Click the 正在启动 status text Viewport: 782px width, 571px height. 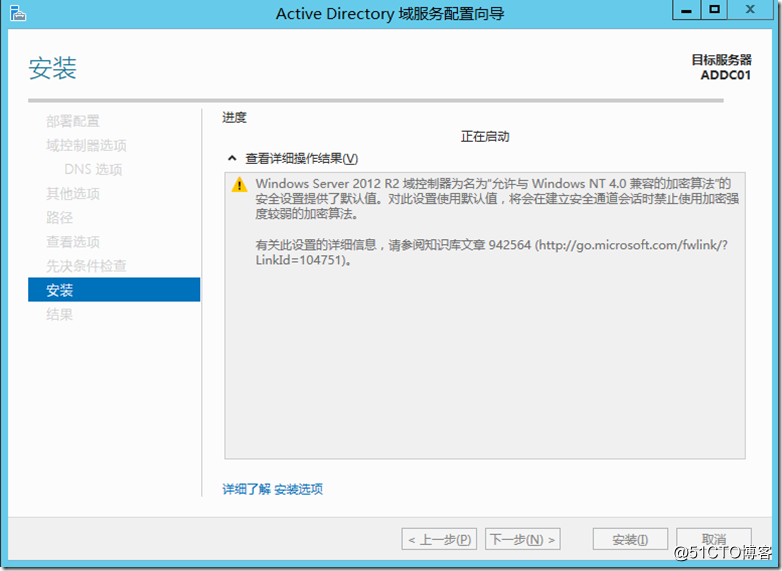485,137
